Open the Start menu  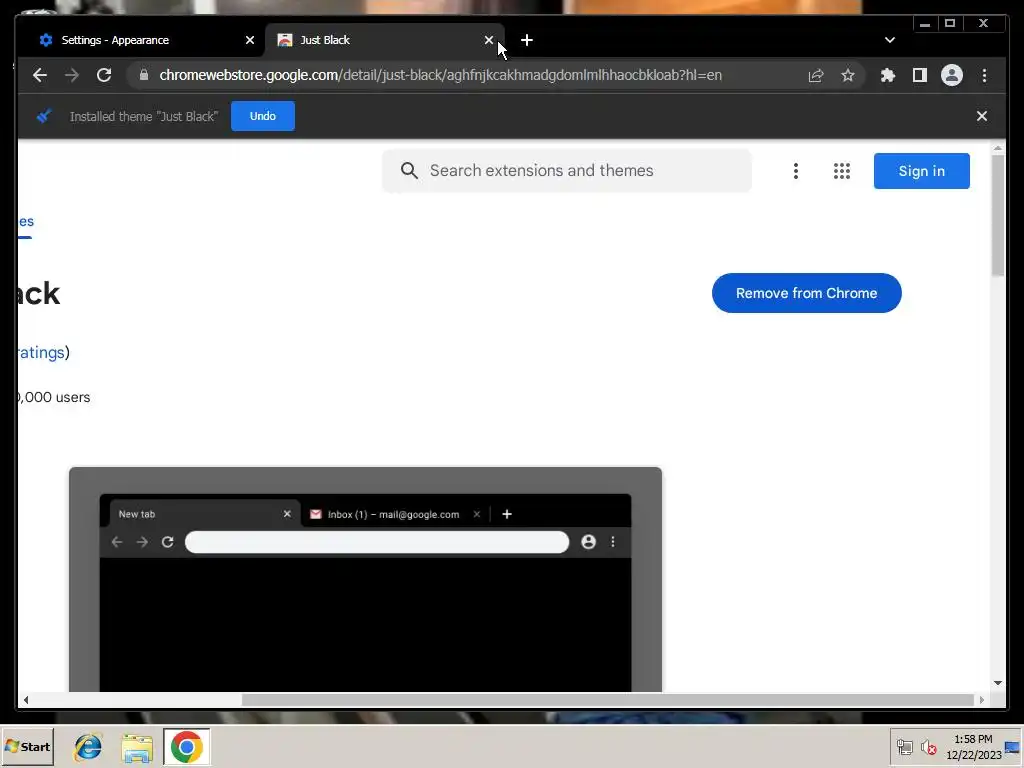[27, 746]
